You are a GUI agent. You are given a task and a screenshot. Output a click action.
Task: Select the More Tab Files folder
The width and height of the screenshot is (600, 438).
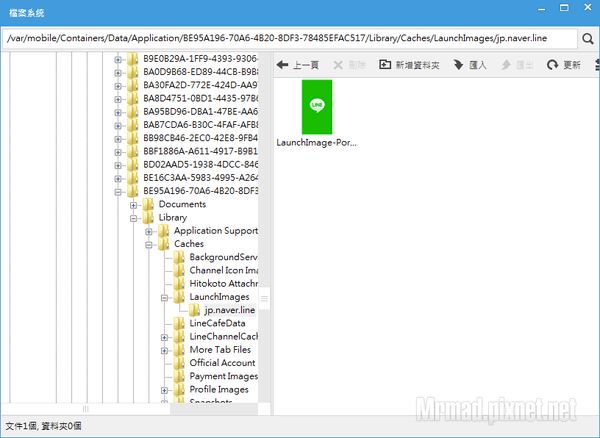coord(220,350)
